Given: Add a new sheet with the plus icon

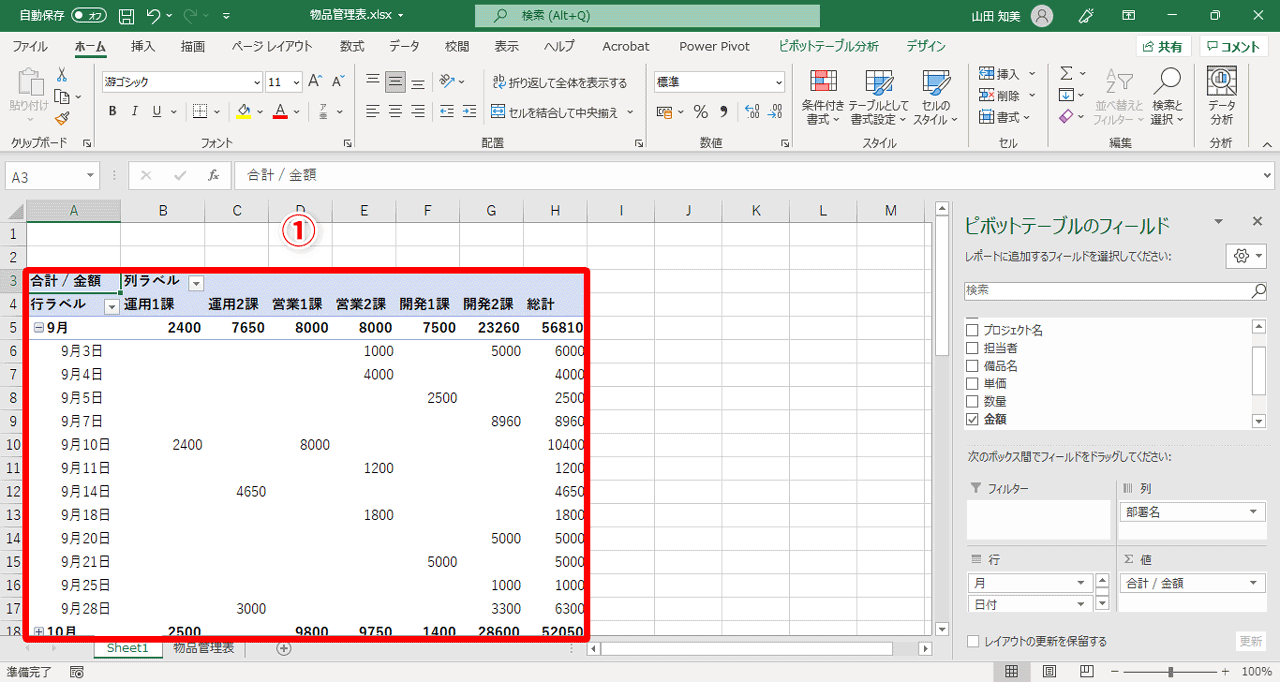Looking at the screenshot, I should (284, 648).
